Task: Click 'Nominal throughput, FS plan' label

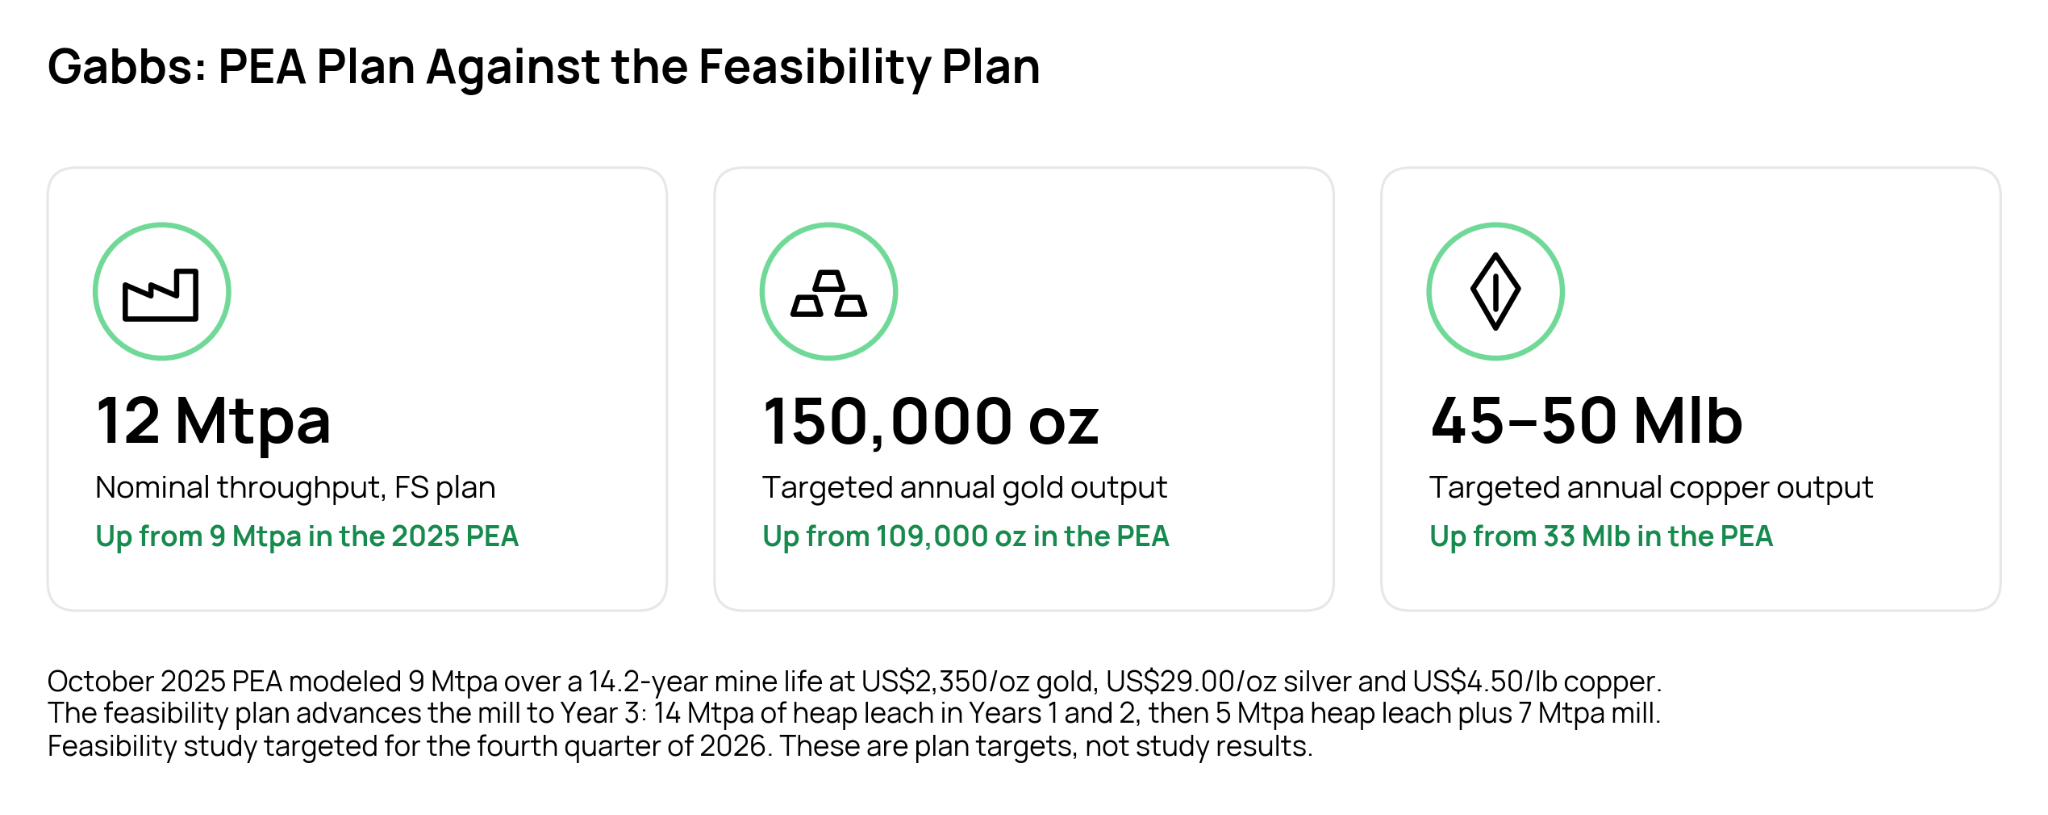Action: [295, 487]
